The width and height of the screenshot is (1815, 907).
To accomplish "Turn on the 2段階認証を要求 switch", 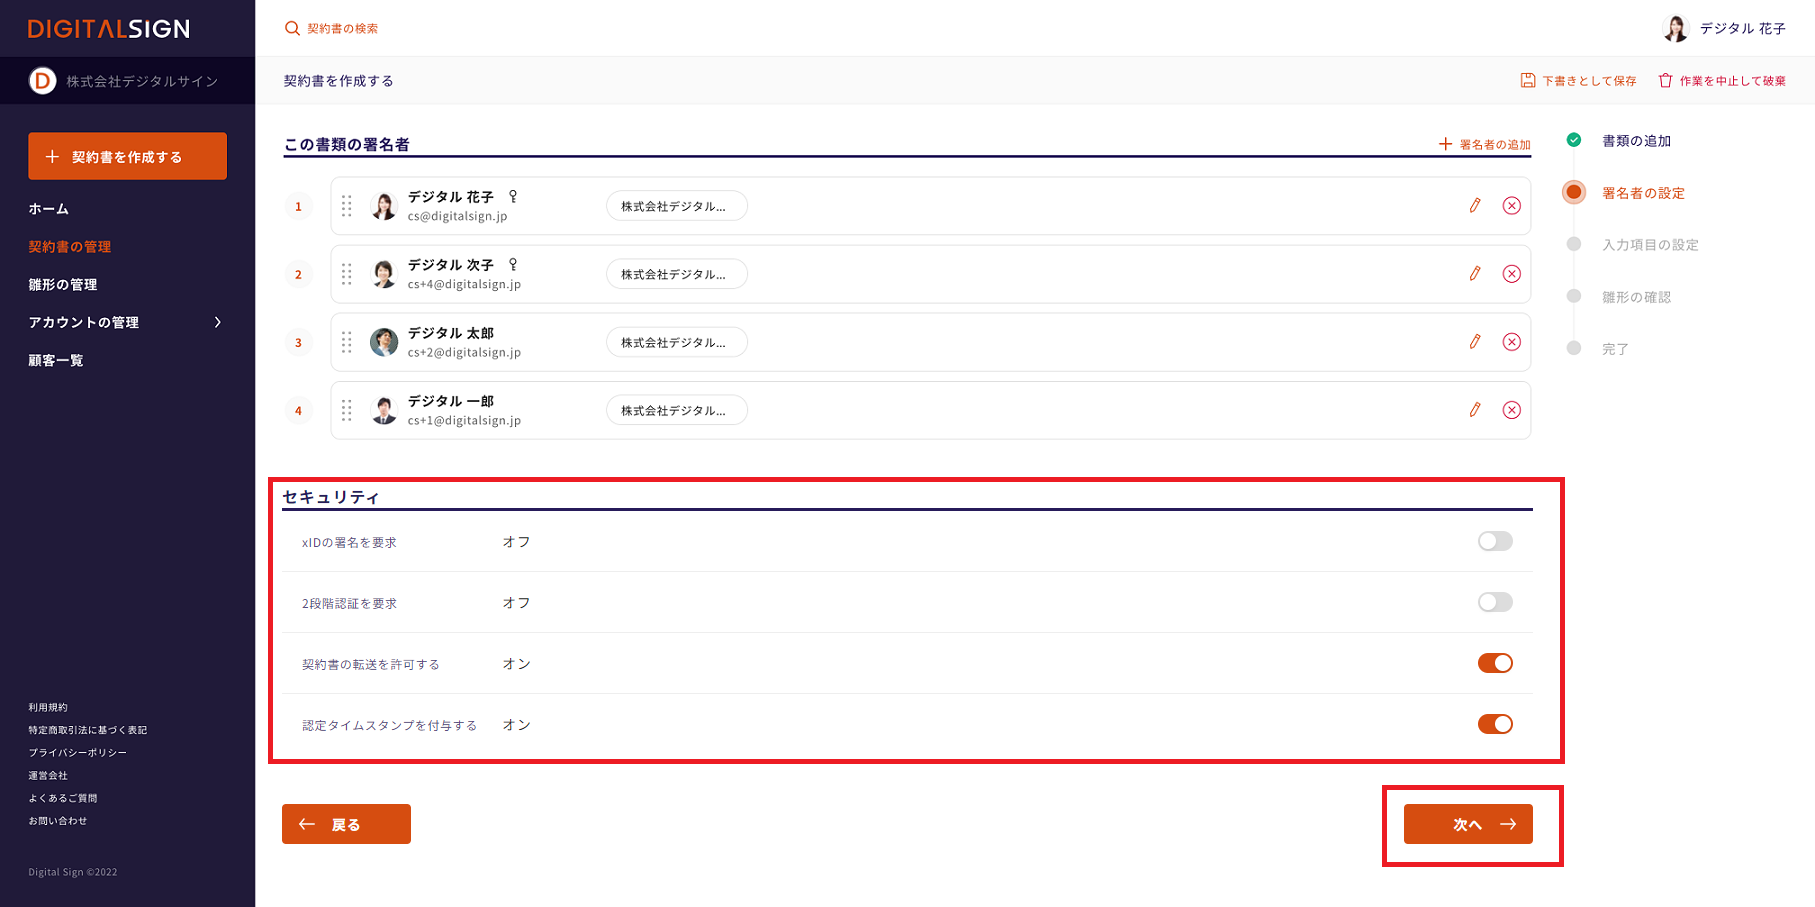I will tap(1494, 602).
